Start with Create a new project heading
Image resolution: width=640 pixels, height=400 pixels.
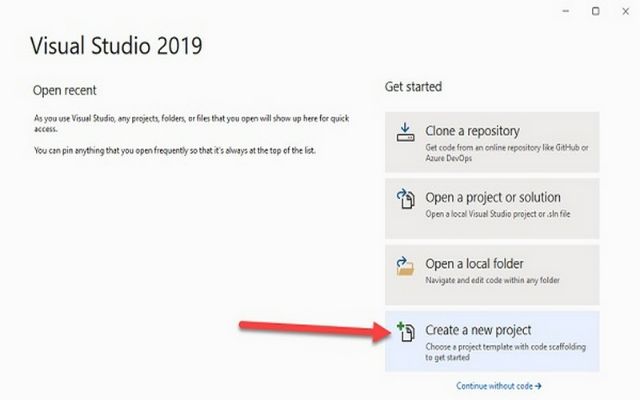pos(478,330)
